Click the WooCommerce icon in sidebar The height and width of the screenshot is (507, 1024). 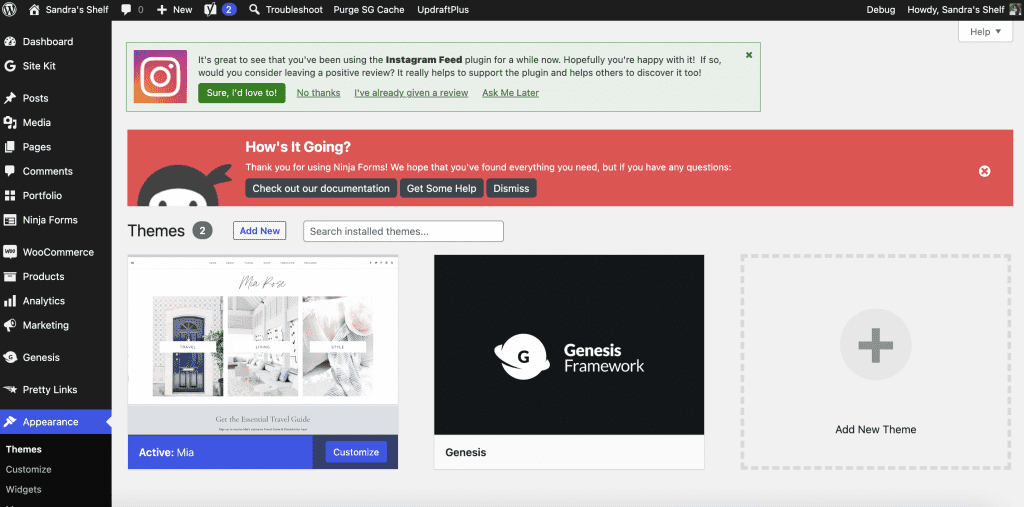point(10,252)
